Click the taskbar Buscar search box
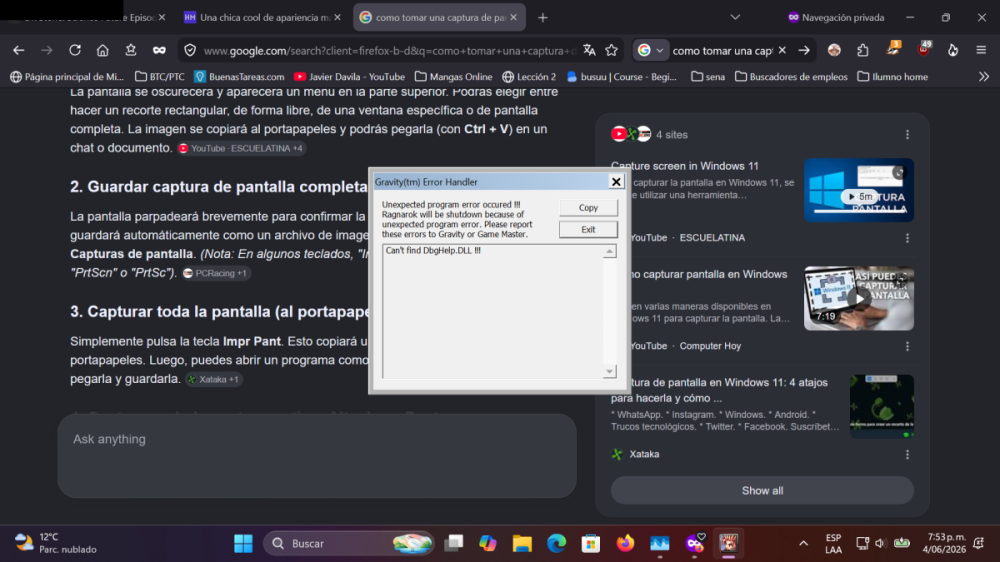Viewport: 1000px width, 562px height. coord(349,544)
